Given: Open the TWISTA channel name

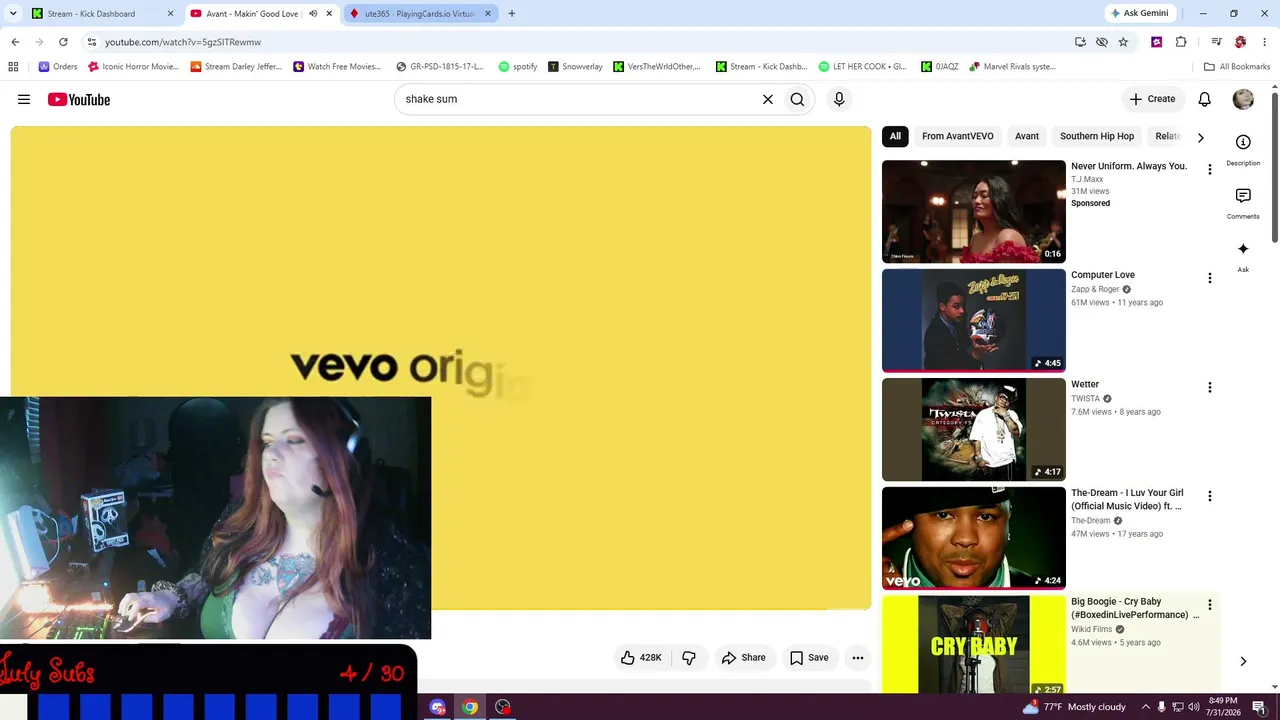Looking at the screenshot, I should point(1085,398).
